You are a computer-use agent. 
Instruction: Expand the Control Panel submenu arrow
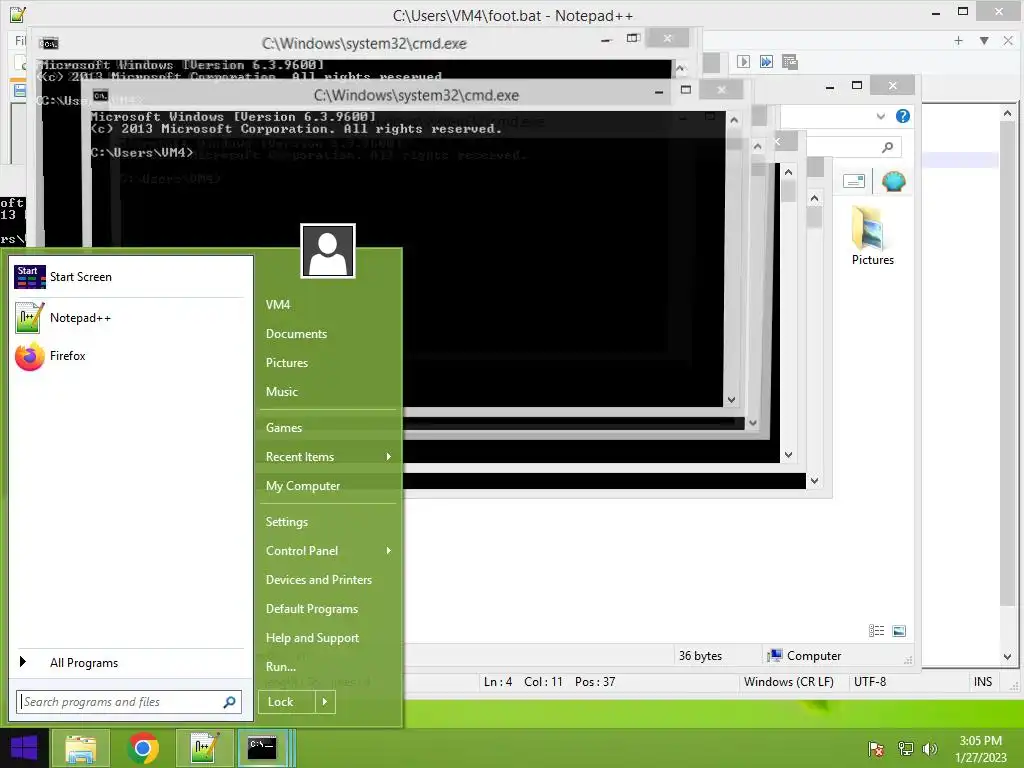[389, 551]
